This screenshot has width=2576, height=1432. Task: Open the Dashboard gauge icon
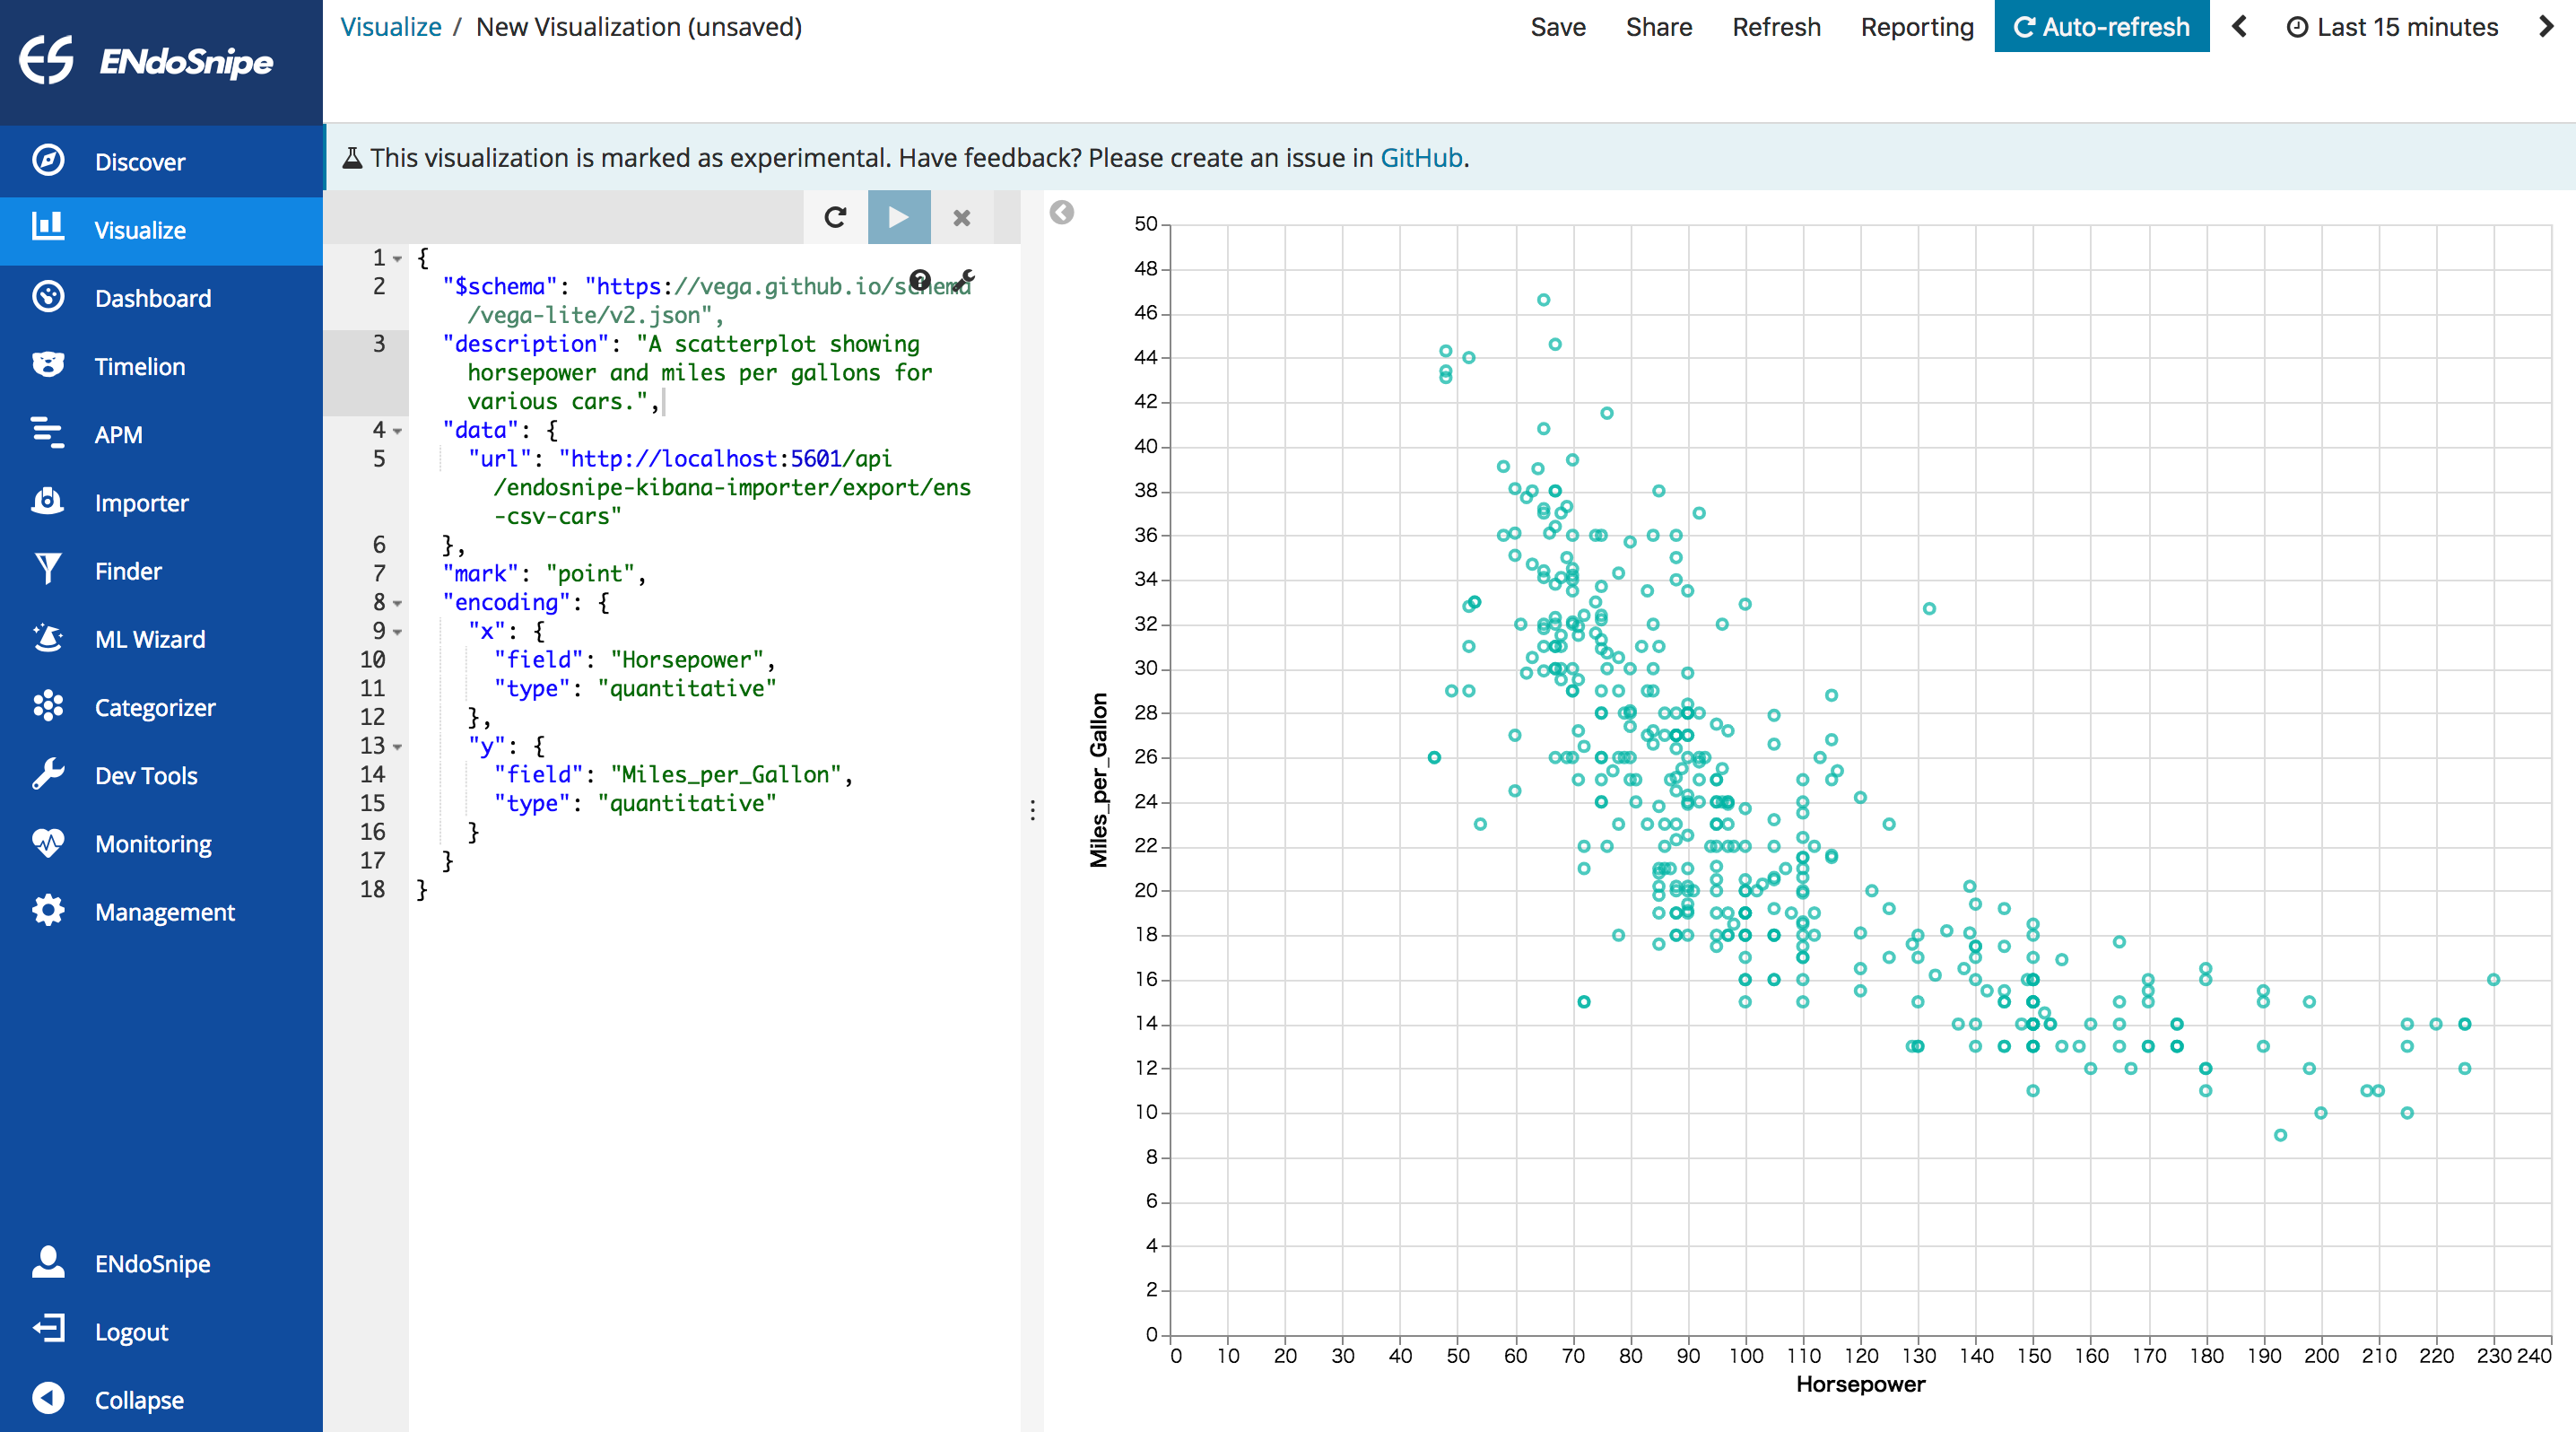tap(48, 297)
